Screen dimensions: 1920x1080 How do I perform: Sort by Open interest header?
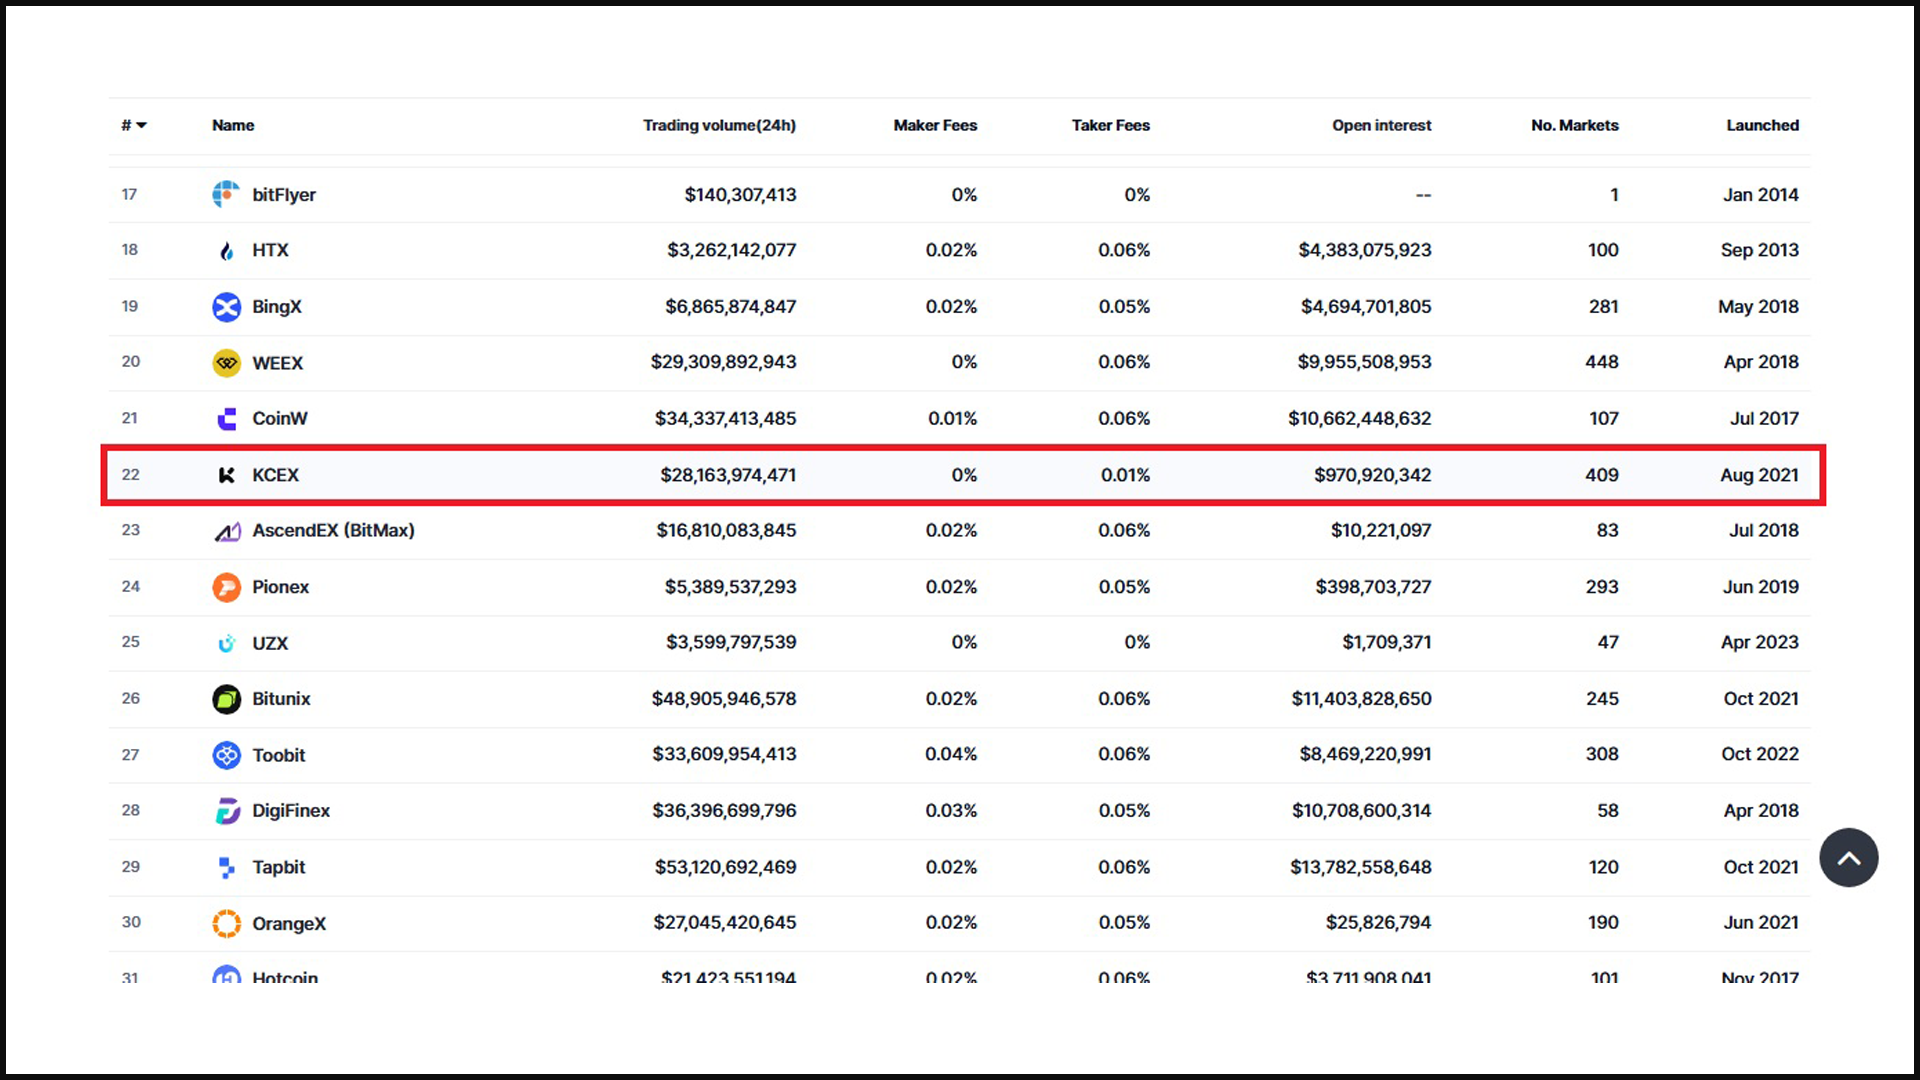point(1381,125)
